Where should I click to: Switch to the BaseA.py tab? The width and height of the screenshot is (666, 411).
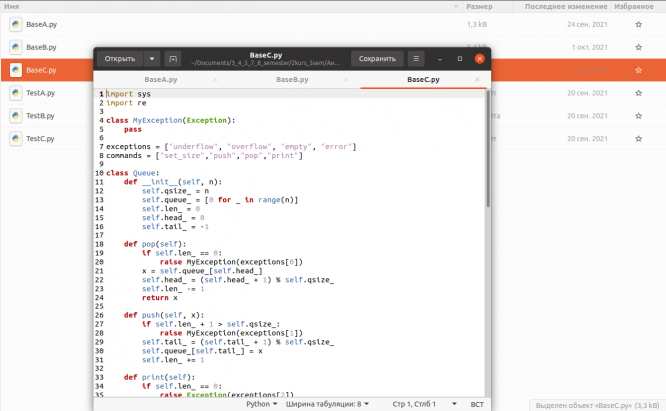(x=160, y=78)
